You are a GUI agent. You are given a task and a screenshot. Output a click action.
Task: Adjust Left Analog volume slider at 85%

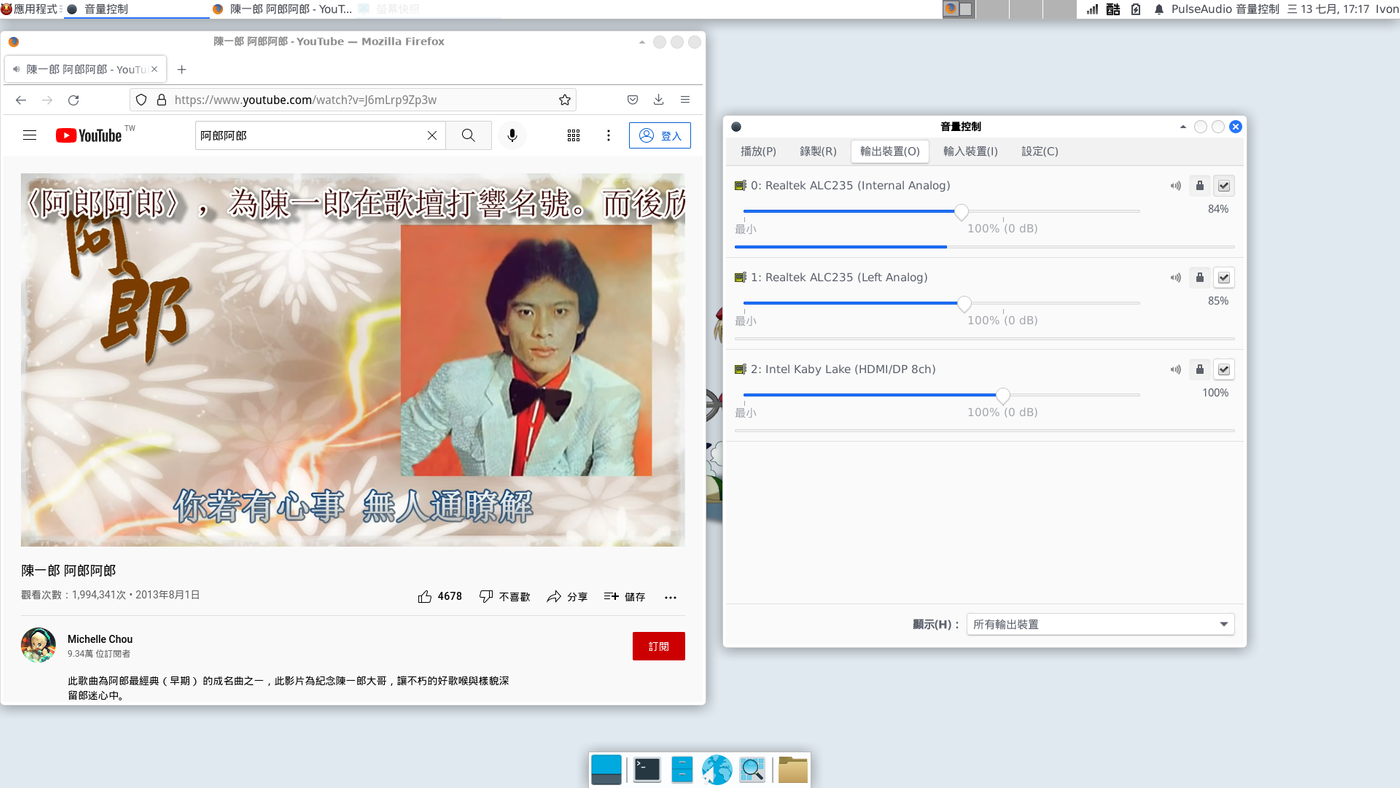(x=964, y=304)
